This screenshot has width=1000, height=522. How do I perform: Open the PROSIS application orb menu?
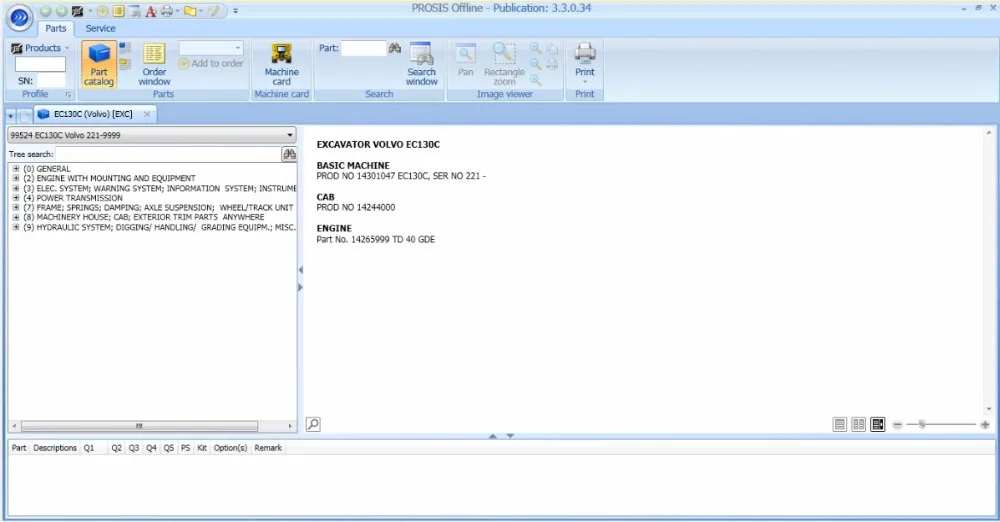pyautogui.click(x=19, y=17)
